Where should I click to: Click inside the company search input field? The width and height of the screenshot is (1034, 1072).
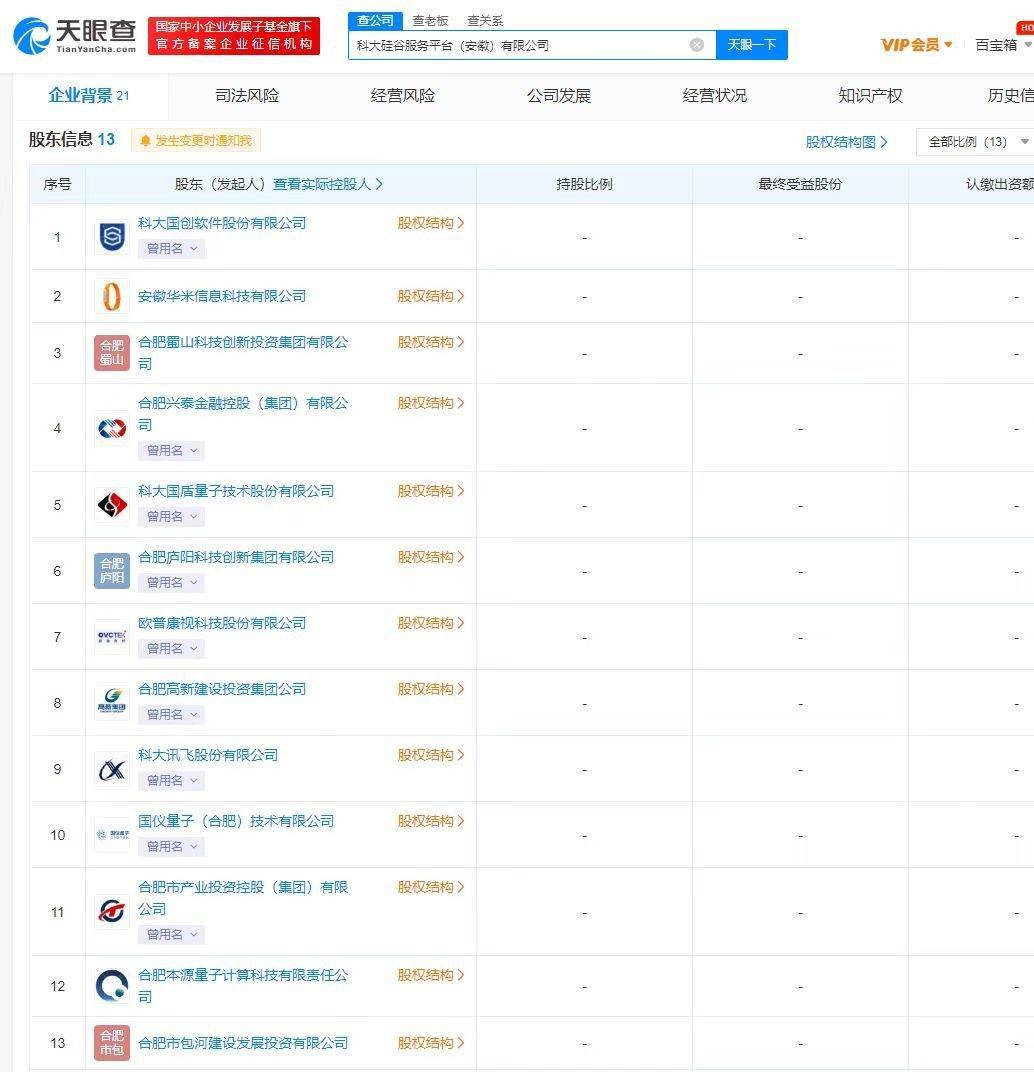tap(520, 44)
